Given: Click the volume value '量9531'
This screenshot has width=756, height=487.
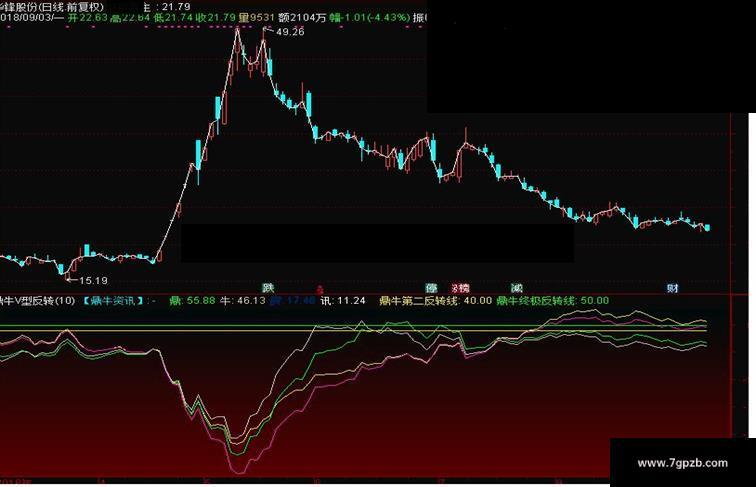Looking at the screenshot, I should (256, 18).
